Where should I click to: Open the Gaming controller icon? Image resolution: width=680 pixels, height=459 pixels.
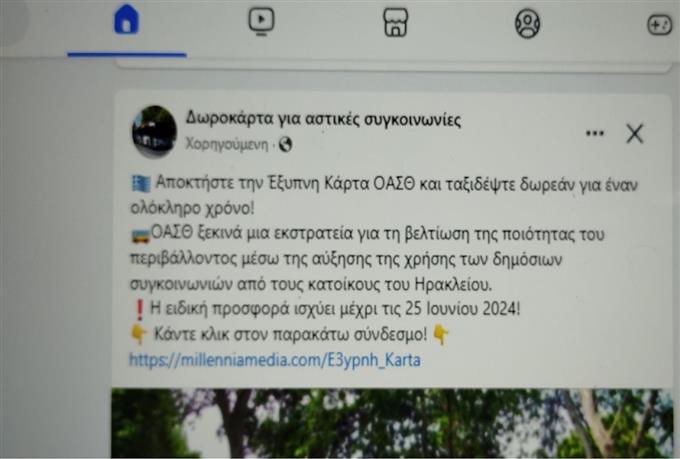click(x=660, y=24)
